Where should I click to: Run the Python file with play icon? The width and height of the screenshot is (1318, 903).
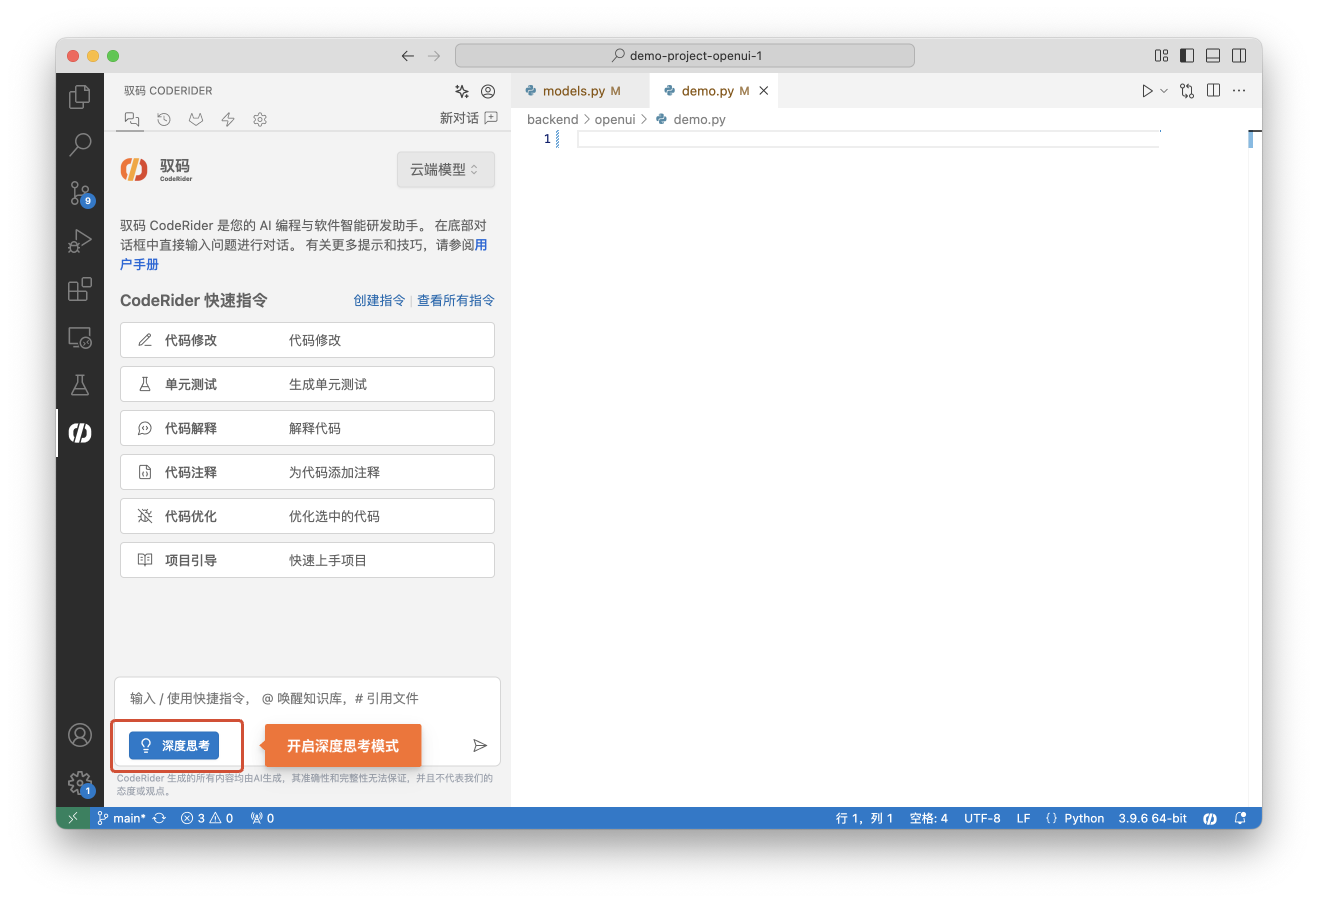pos(1147,91)
